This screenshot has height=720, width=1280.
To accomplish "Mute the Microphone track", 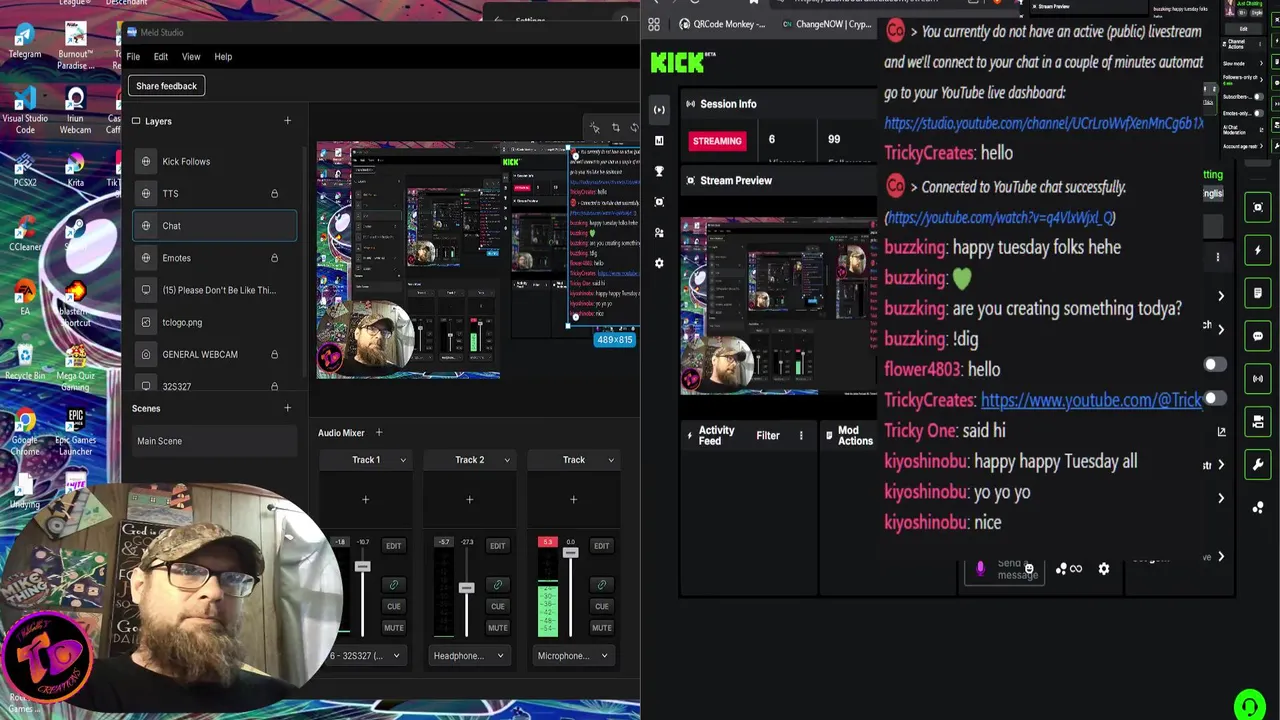I will (x=601, y=628).
